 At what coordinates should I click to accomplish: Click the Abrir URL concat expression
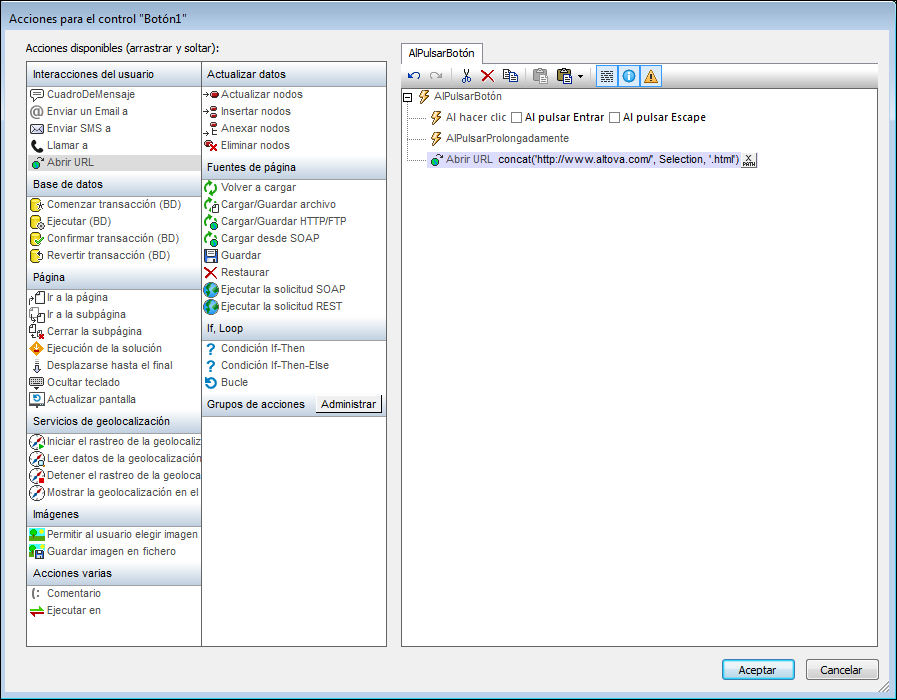tap(618, 160)
